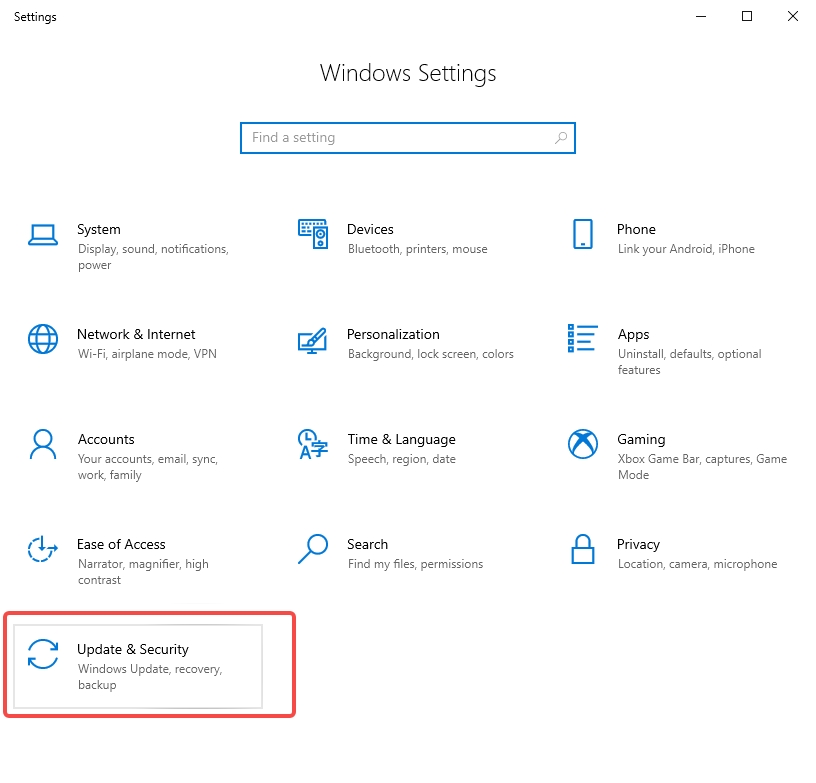Click the Devices keyboard and speaker icon
Image resolution: width=816 pixels, height=783 pixels.
[x=313, y=234]
